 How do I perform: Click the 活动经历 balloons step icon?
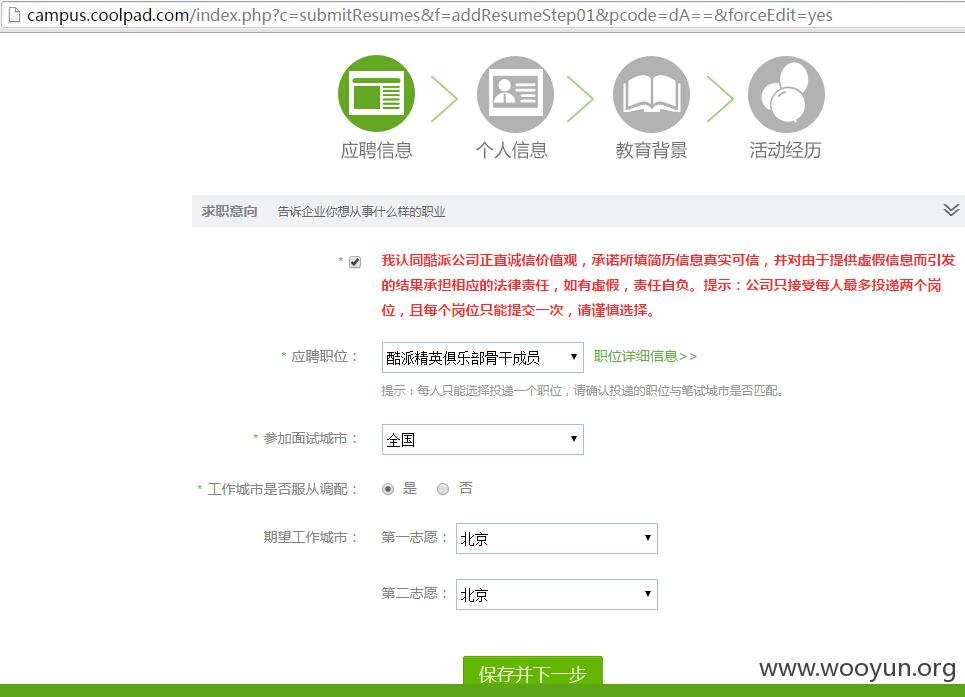pyautogui.click(x=786, y=94)
